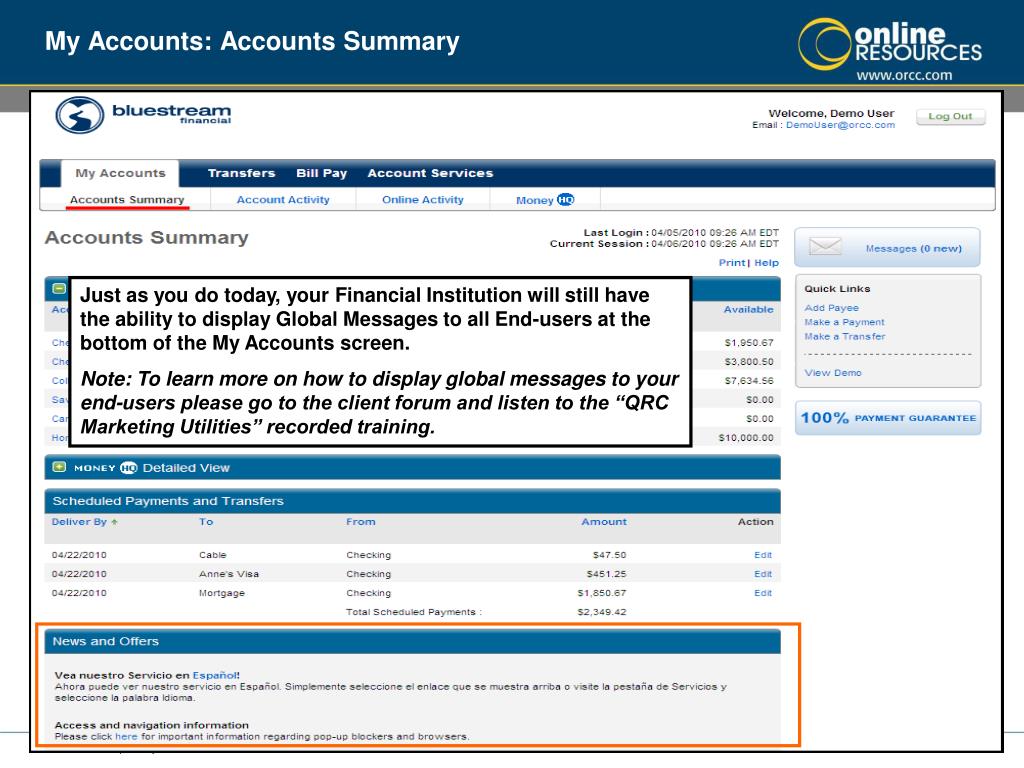
Task: Click the sort arrow next to Deliver By
Action: tap(114, 522)
